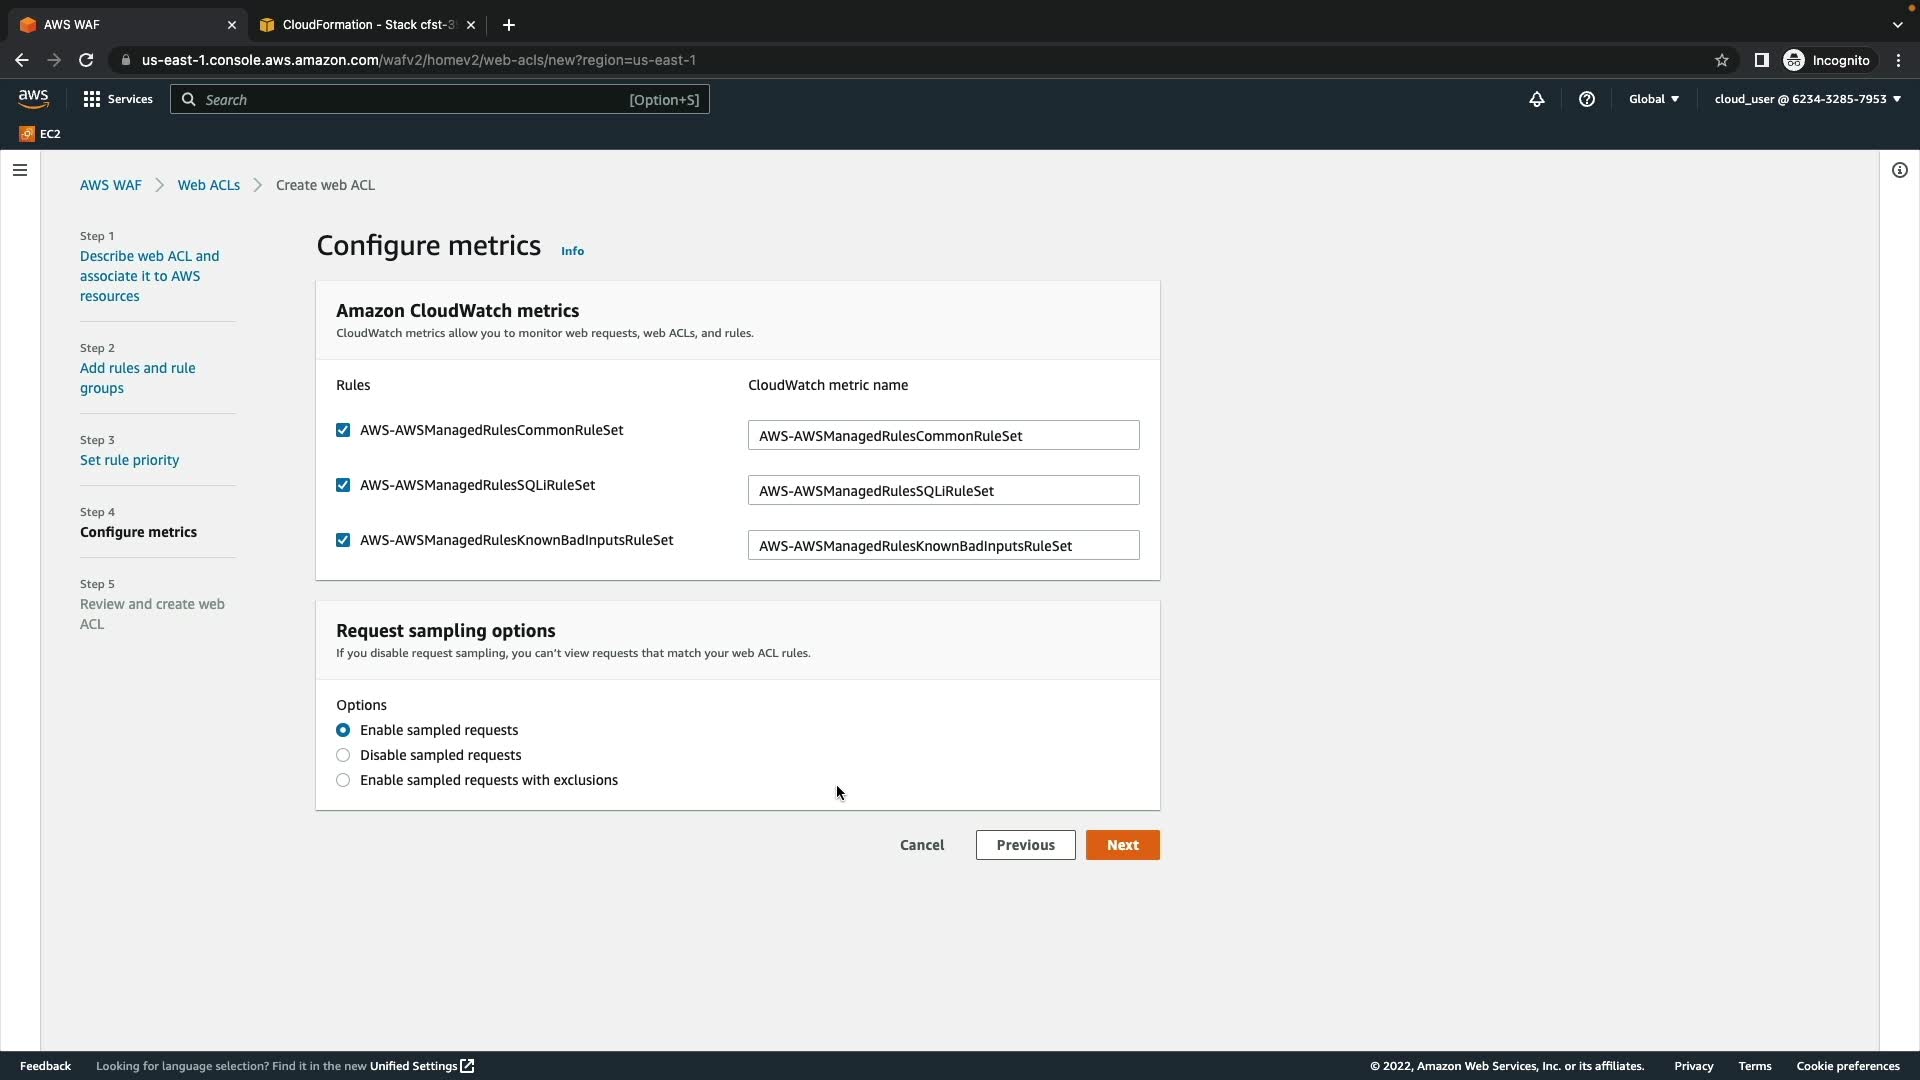
Task: Select Disable sampled requests option
Action: click(343, 755)
